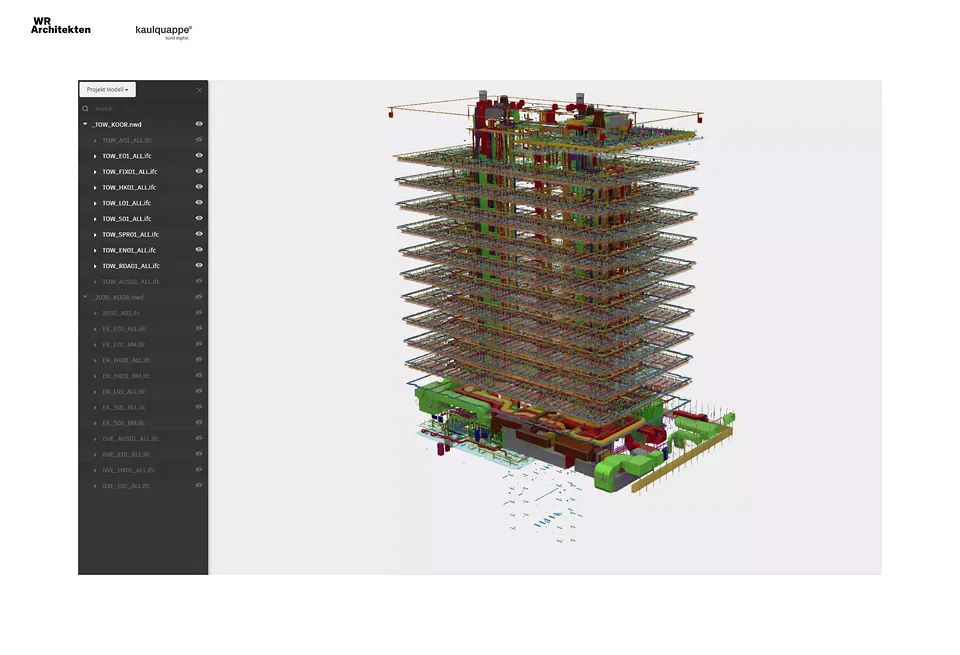Hide TOW_E01_ALL.ifc using its eye
The image size is (960, 655).
[x=199, y=155]
